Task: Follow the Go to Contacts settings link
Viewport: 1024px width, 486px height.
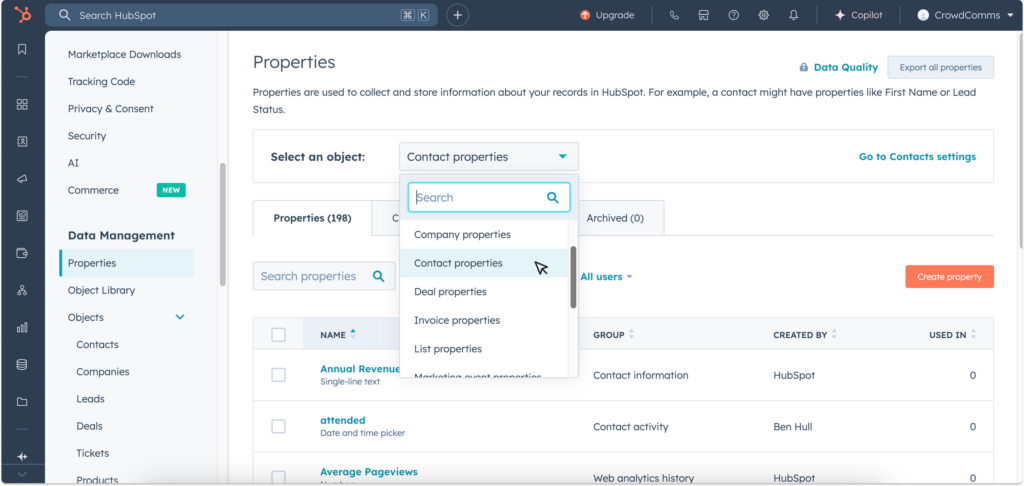Action: [x=917, y=157]
